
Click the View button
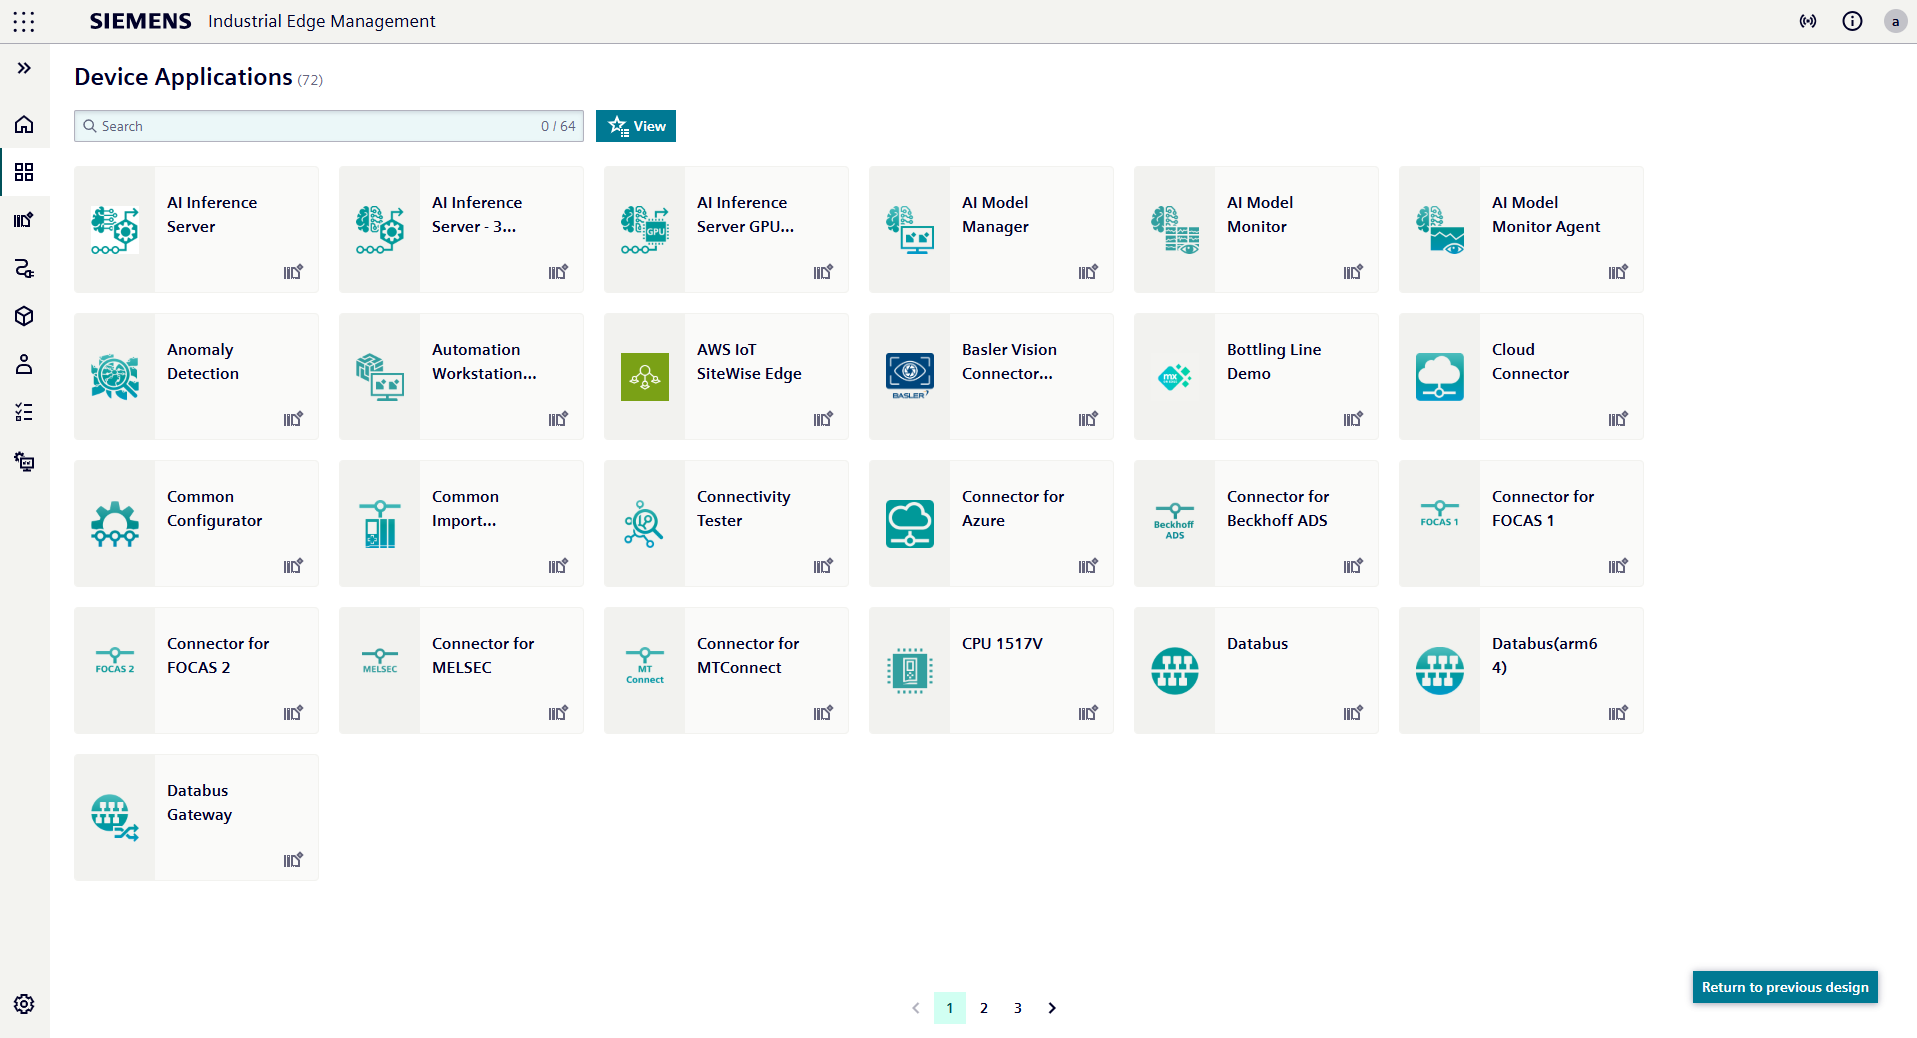point(636,126)
